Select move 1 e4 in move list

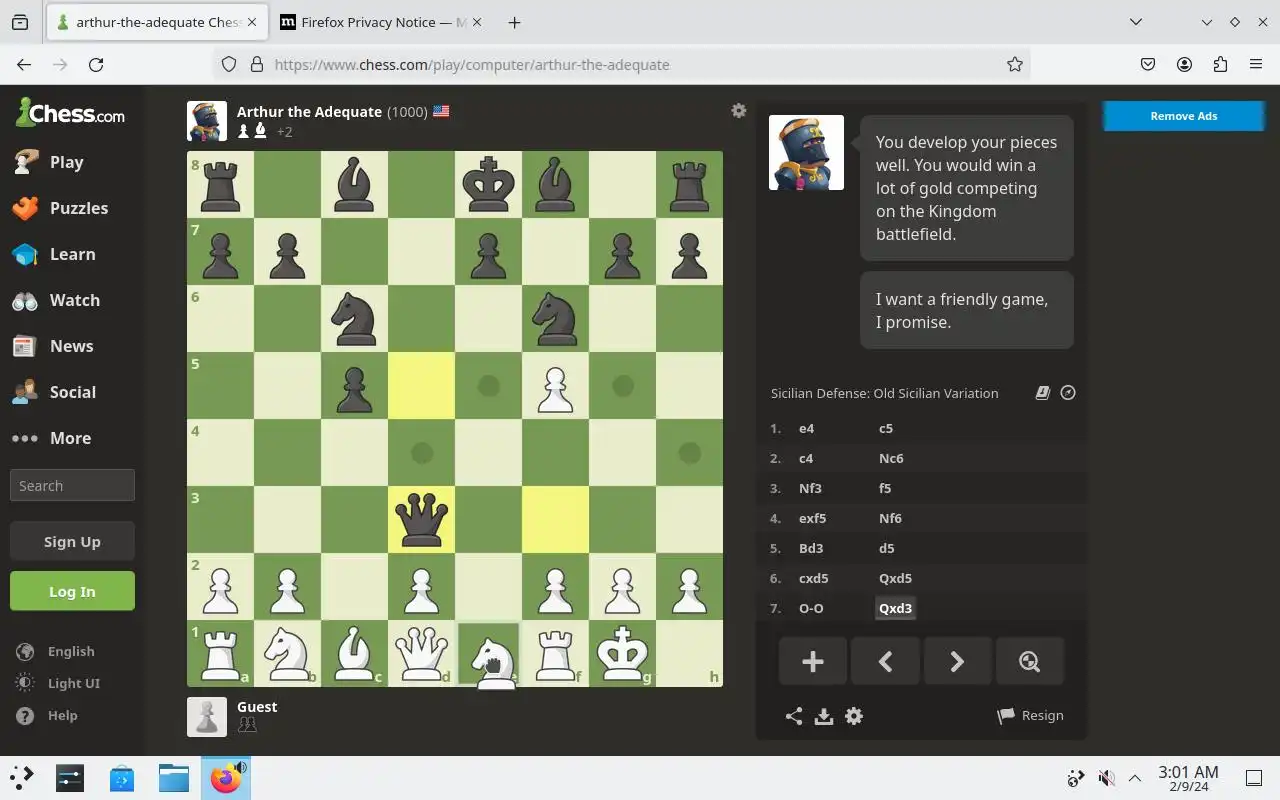[x=806, y=428]
